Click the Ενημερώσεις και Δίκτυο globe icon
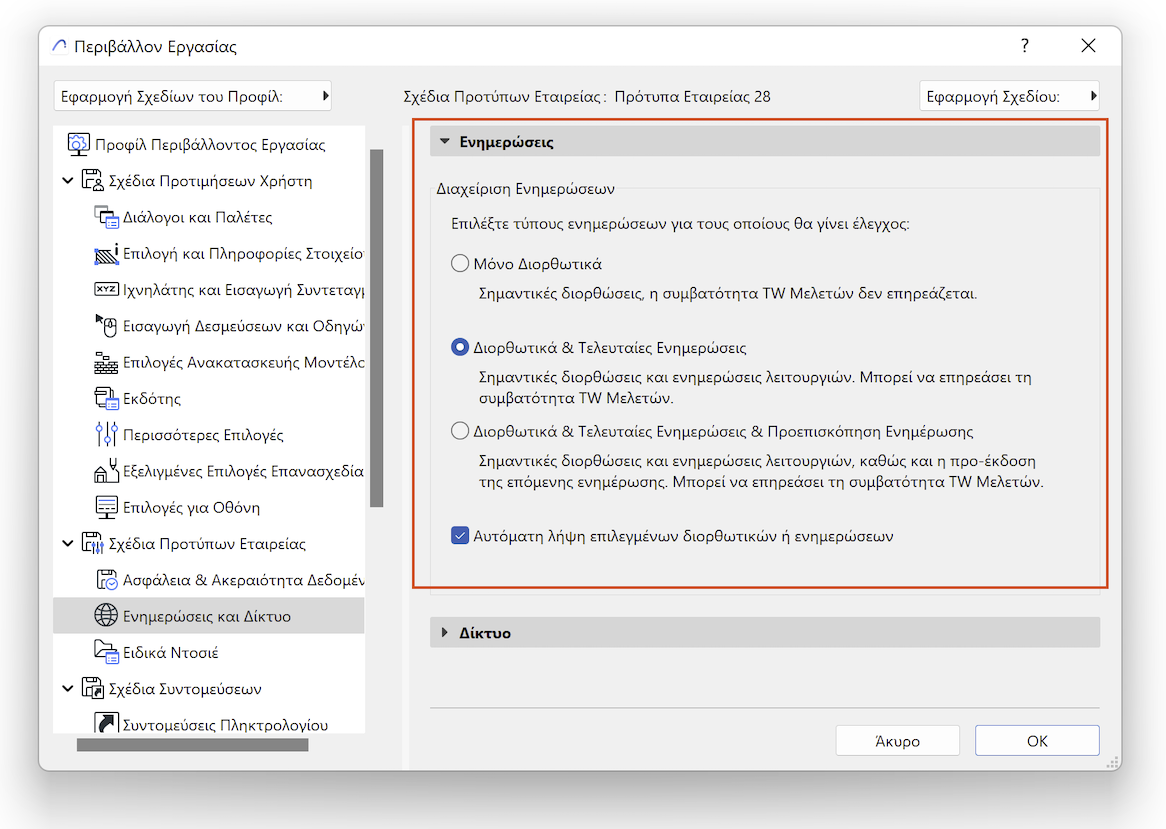This screenshot has height=829, width=1166. tap(106, 616)
